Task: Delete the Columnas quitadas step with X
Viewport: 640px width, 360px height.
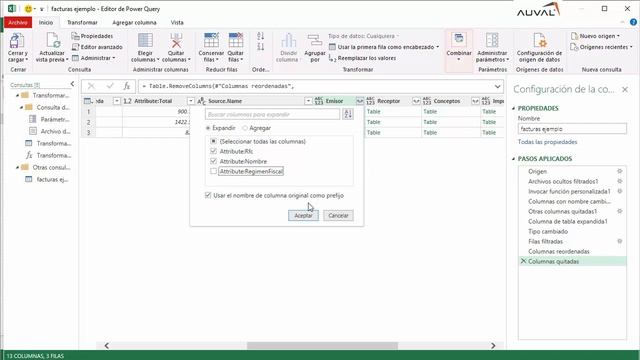Action: tap(523, 261)
